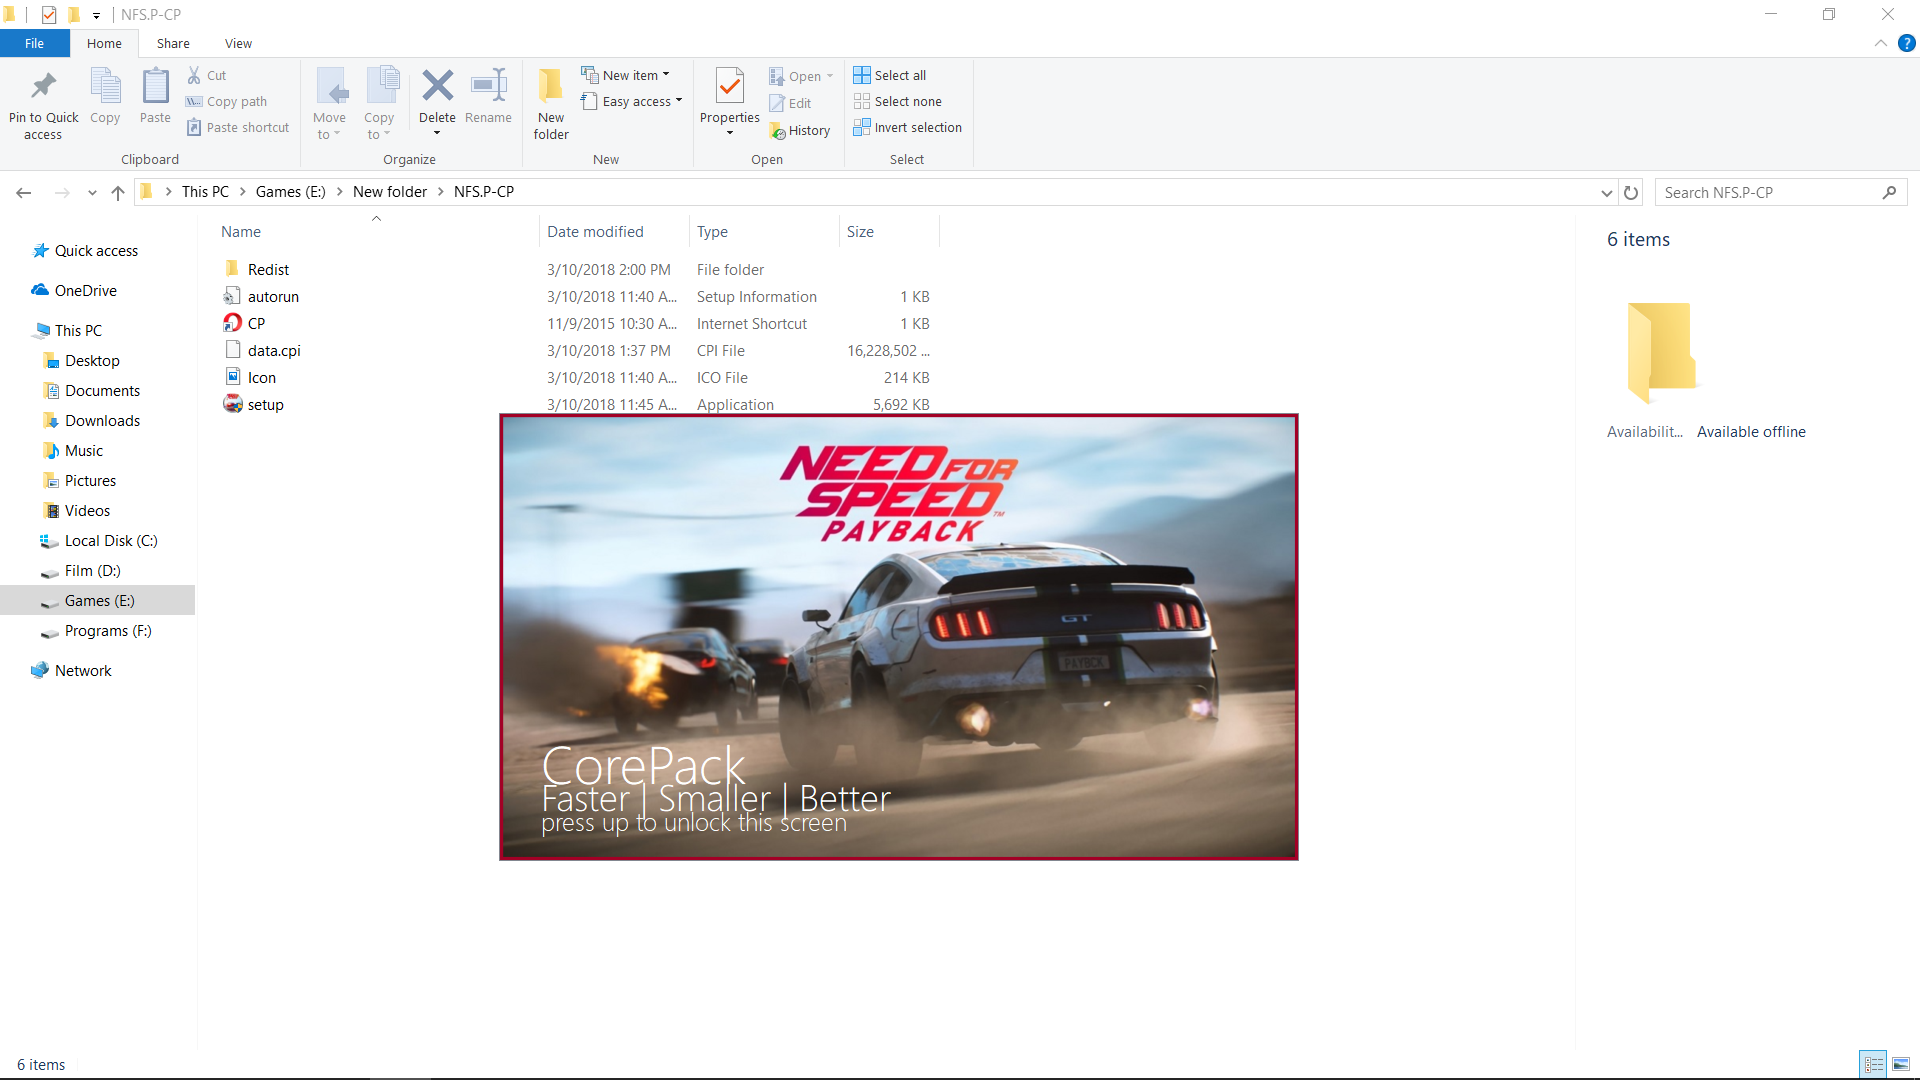1920x1080 pixels.
Task: Switch to details view toggle
Action: tap(1874, 1064)
